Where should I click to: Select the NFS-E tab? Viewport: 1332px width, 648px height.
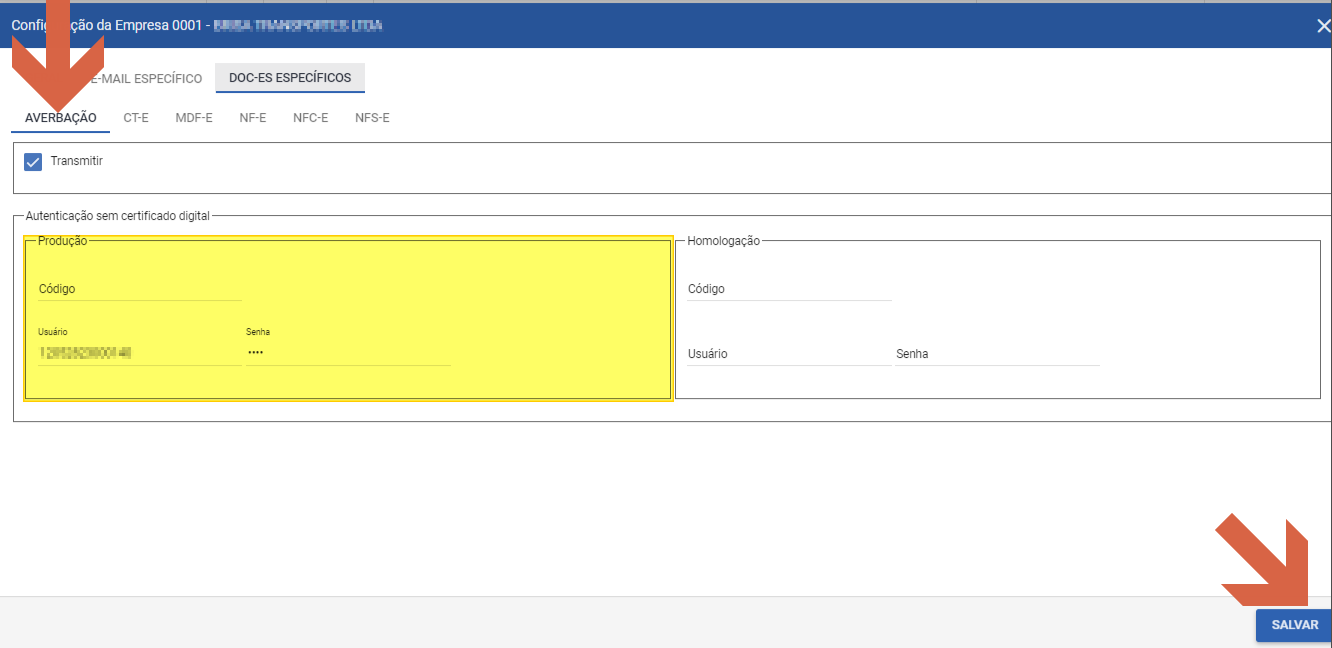click(372, 118)
